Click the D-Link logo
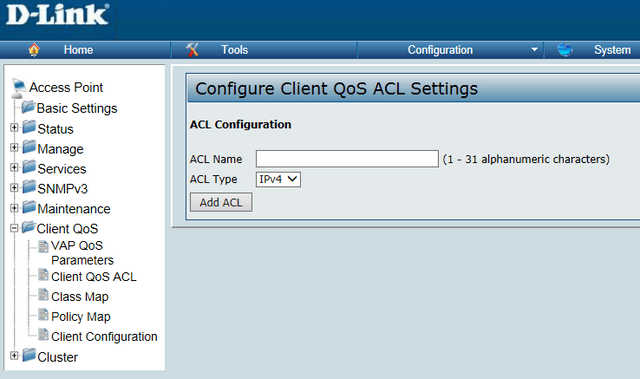This screenshot has height=379, width=640. [x=58, y=15]
